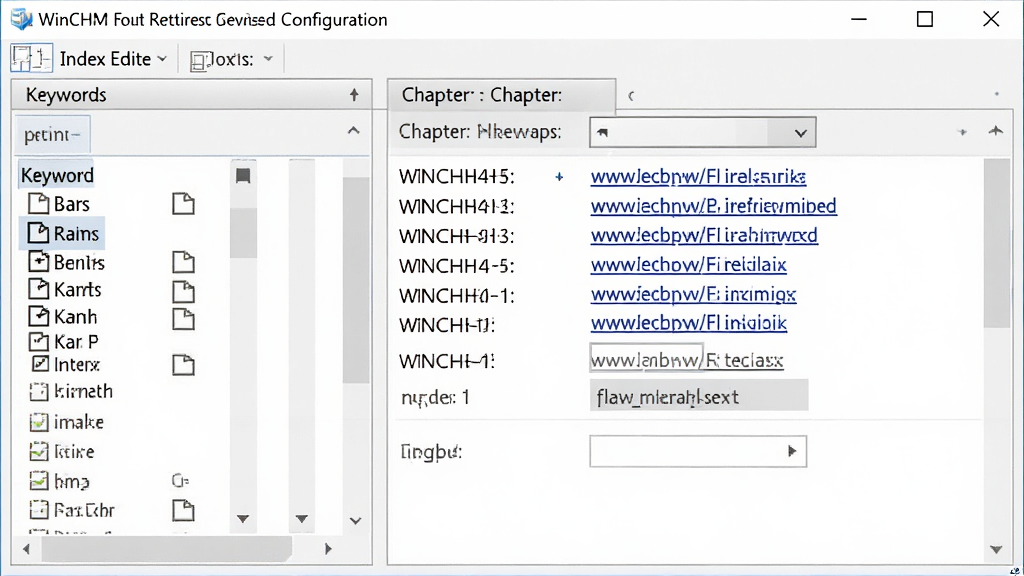Click the standalone page icon in Benlis row

tap(184, 262)
